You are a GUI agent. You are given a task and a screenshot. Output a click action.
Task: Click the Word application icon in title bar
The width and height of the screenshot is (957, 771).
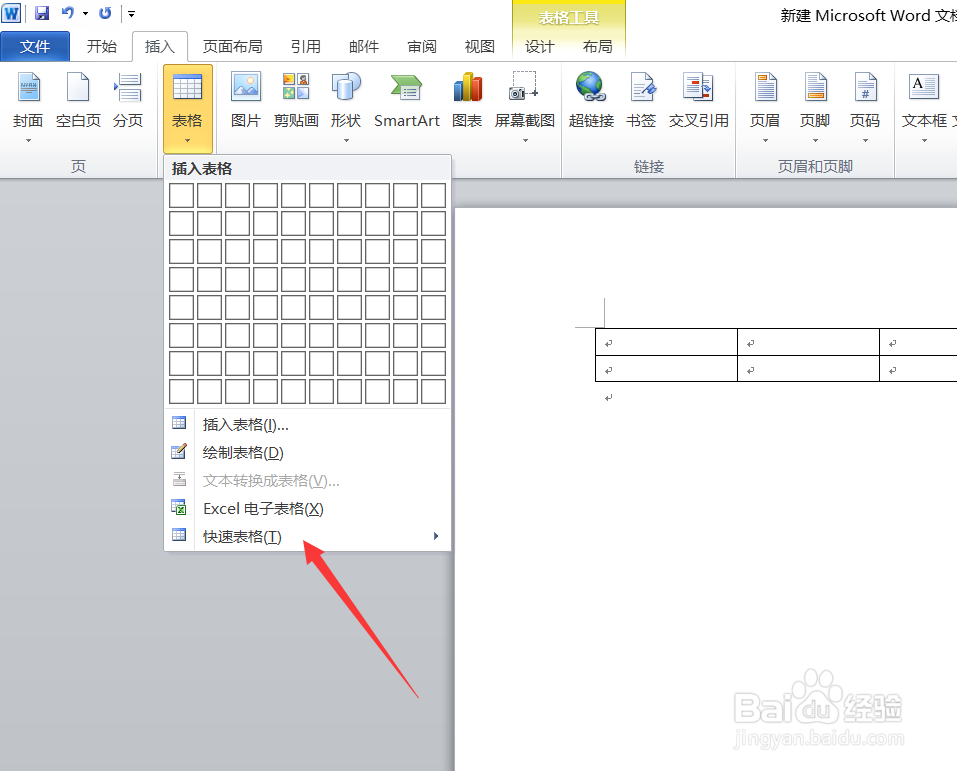click(12, 13)
